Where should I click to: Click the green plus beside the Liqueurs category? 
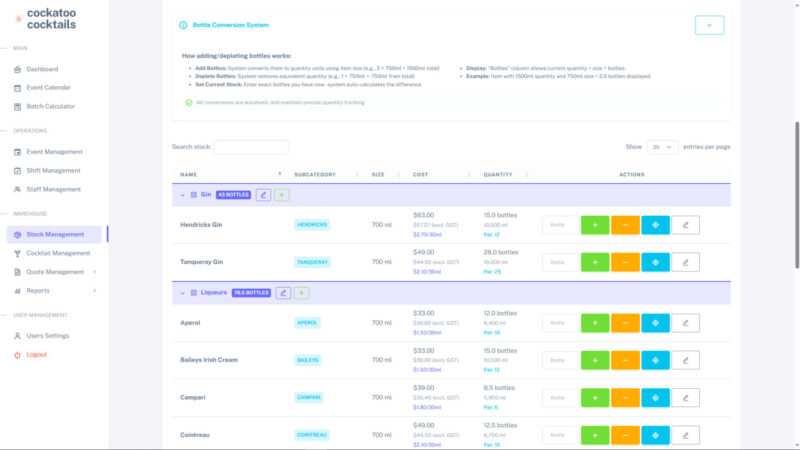click(x=302, y=293)
